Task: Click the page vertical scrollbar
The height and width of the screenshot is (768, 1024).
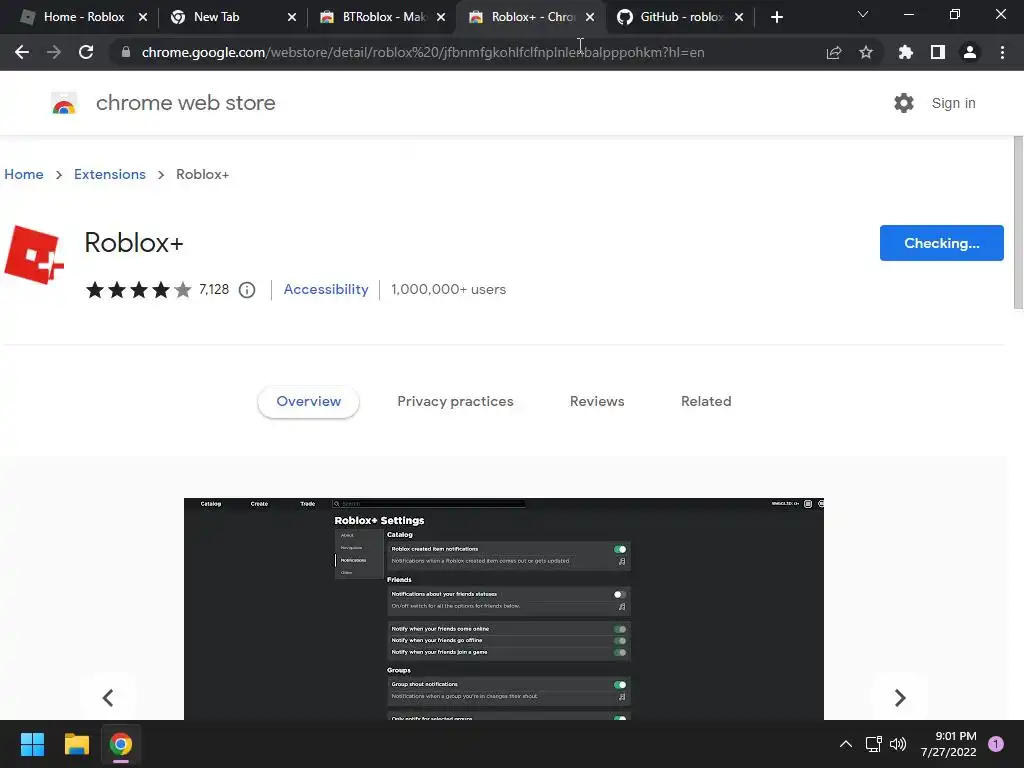Action: [x=1018, y=222]
